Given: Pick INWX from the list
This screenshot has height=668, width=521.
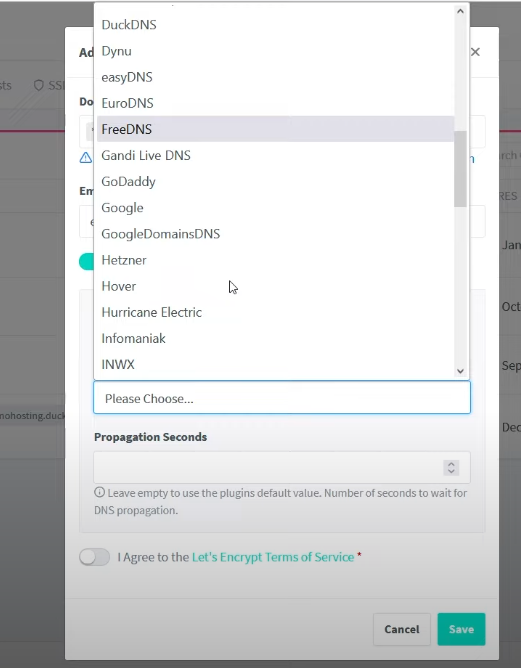Looking at the screenshot, I should pos(275,364).
